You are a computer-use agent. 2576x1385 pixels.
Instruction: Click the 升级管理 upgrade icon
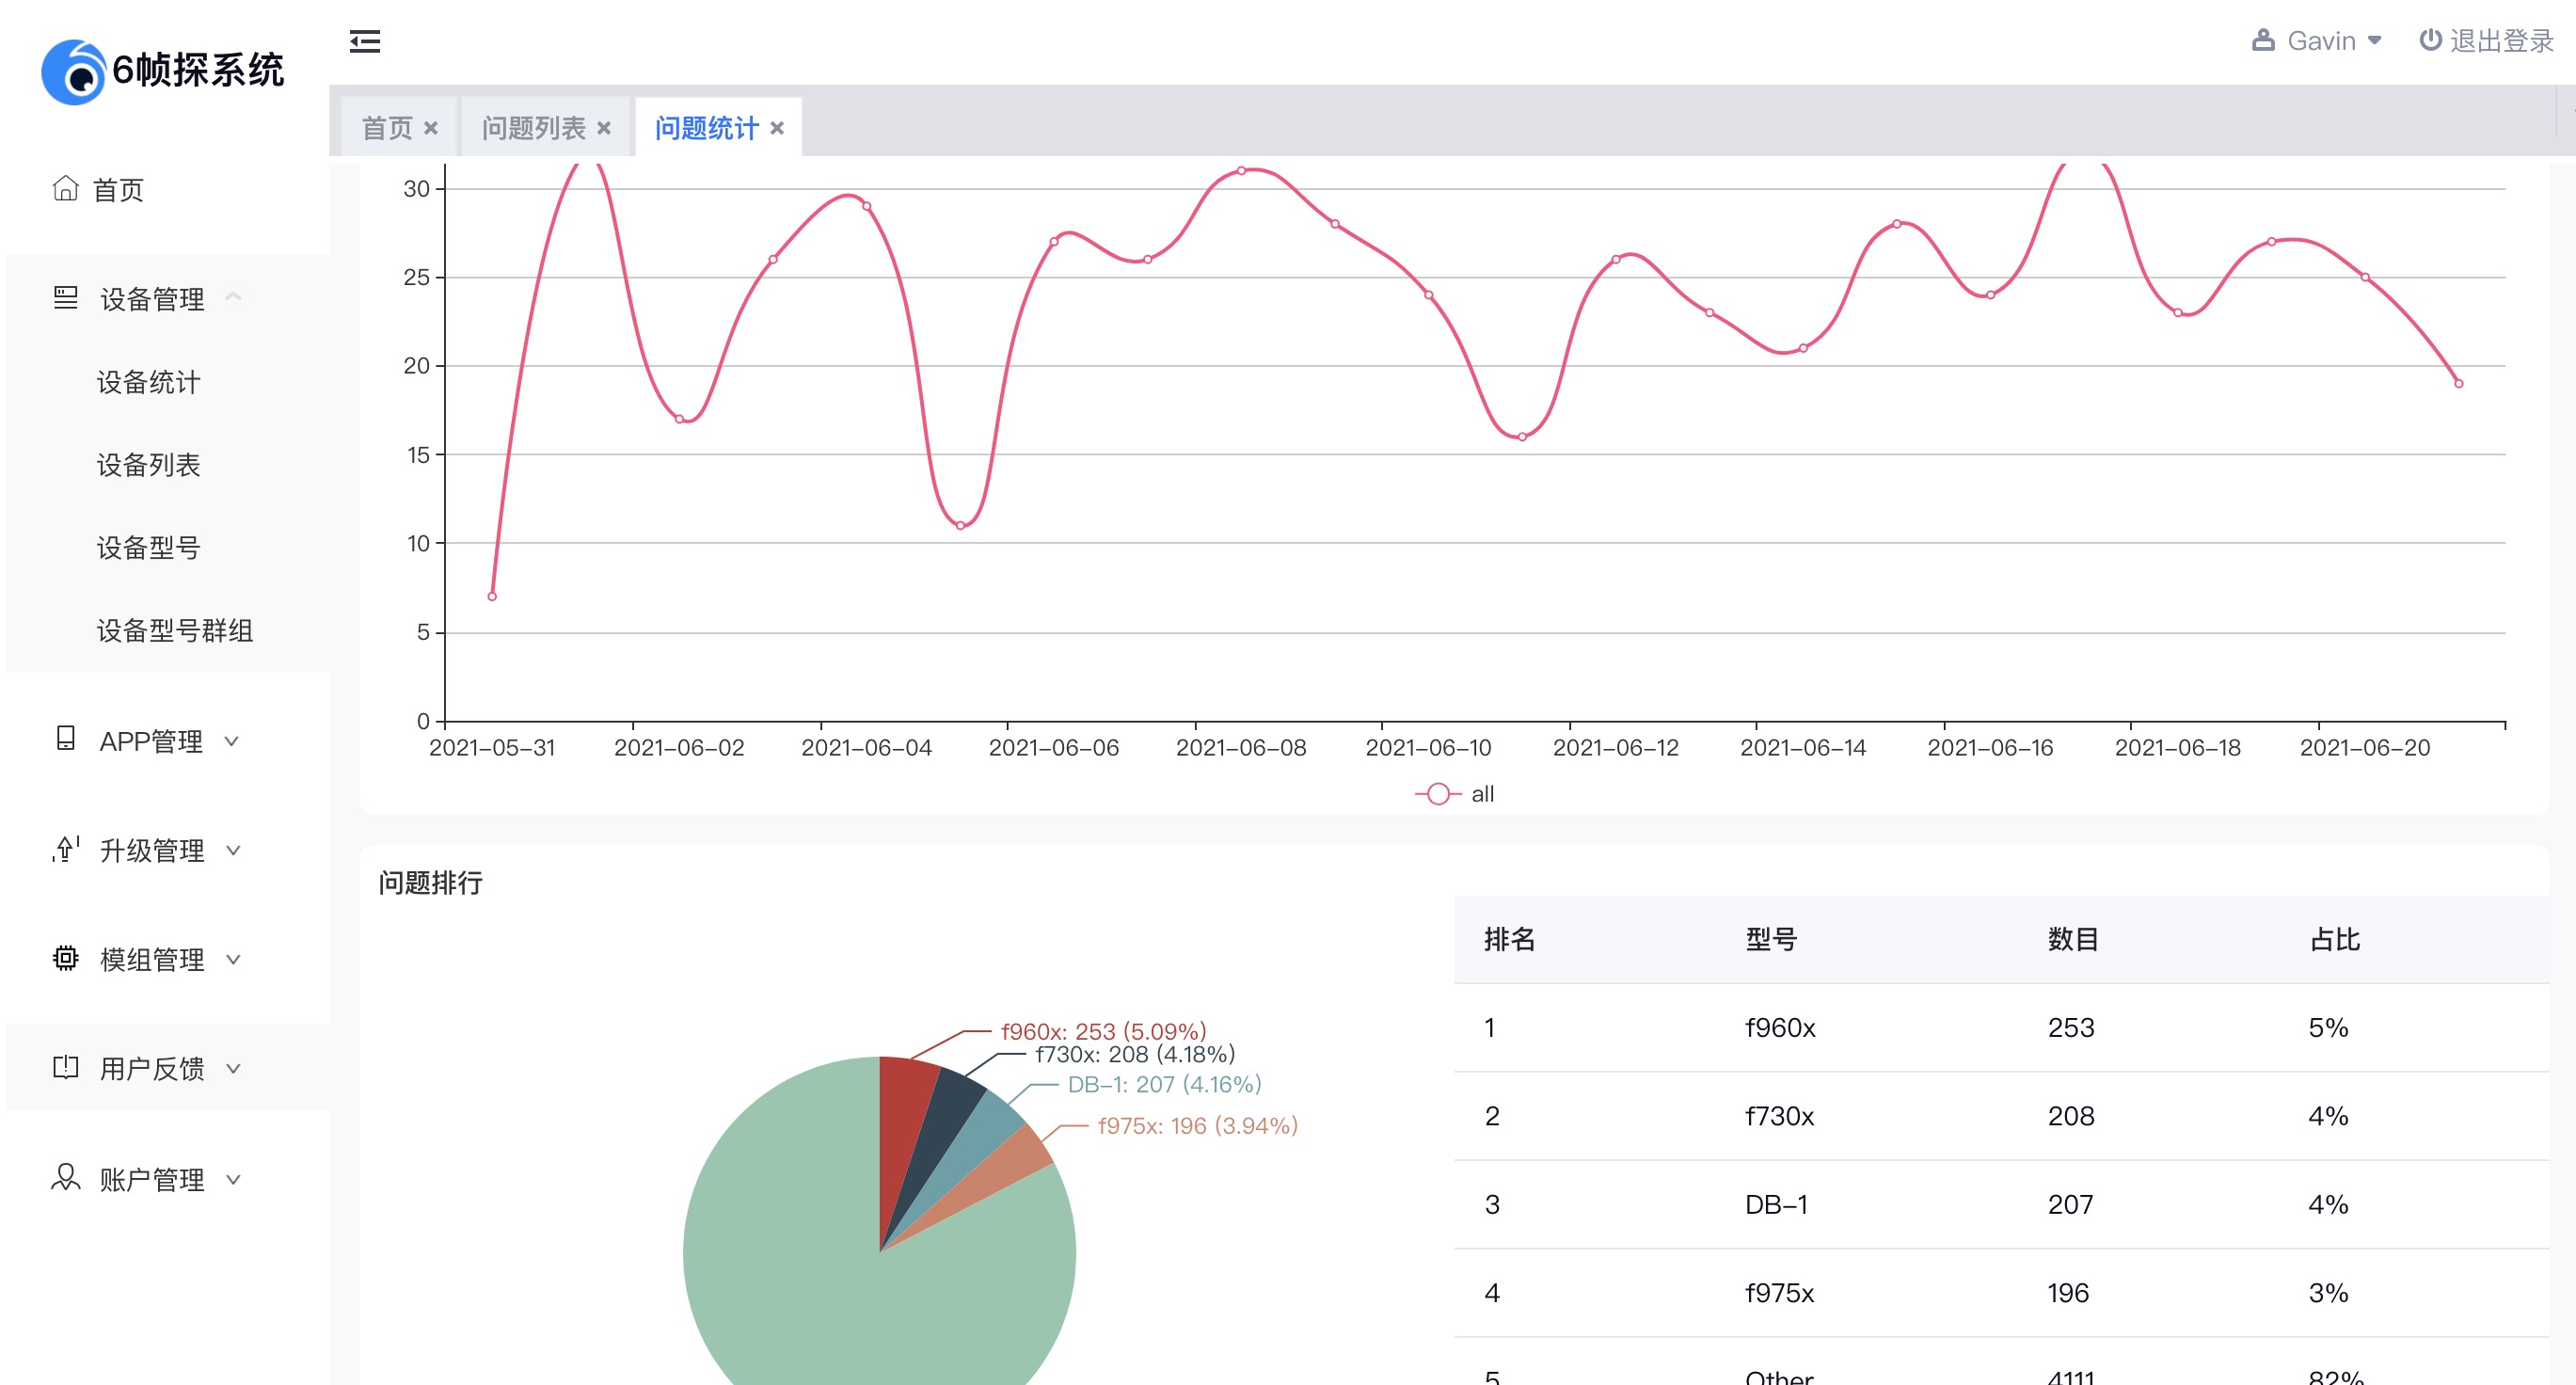tap(65, 849)
